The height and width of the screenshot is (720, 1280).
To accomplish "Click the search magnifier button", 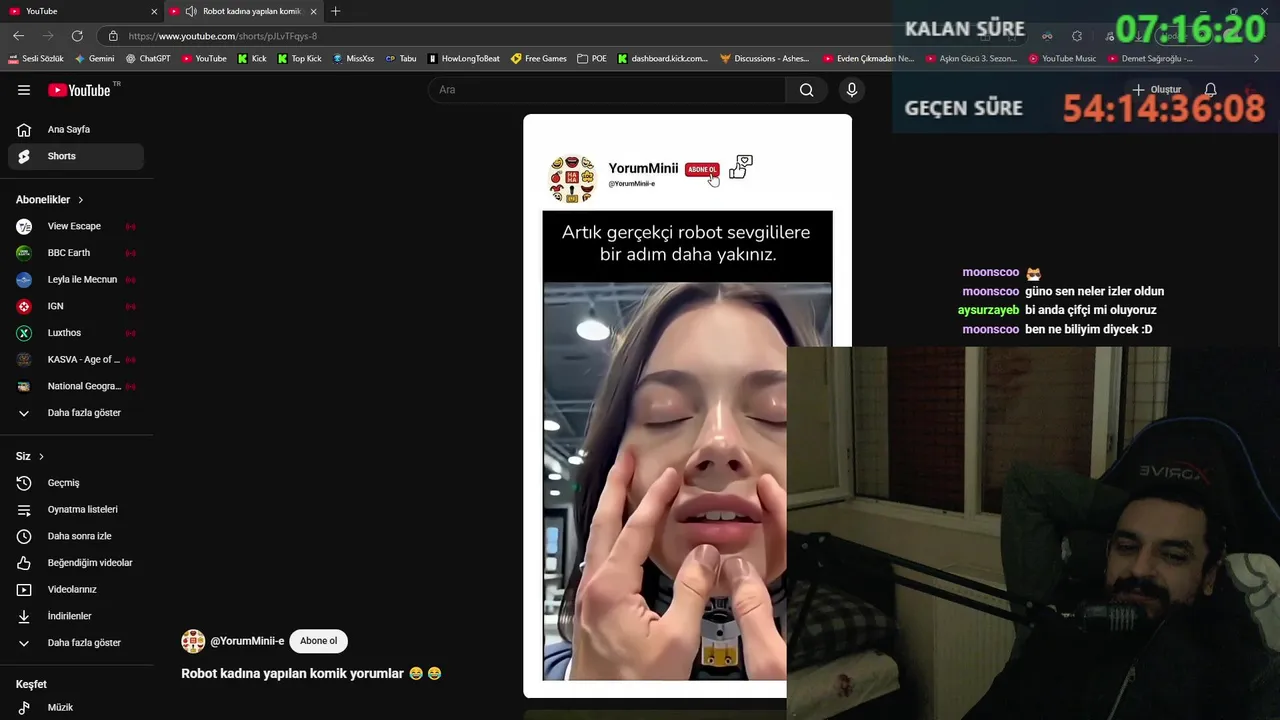I will pos(806,90).
